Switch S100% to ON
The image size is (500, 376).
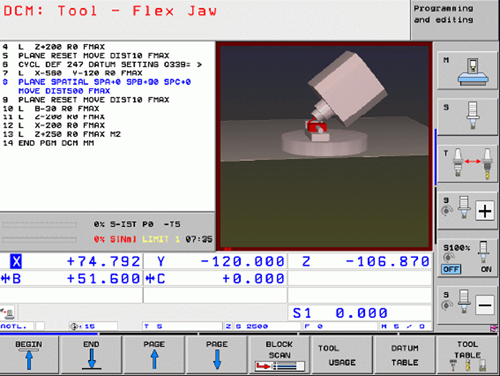click(x=486, y=269)
